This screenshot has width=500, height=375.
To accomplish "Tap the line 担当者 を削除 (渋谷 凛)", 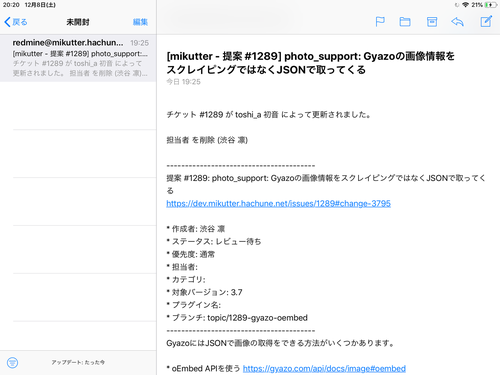I will (207, 140).
